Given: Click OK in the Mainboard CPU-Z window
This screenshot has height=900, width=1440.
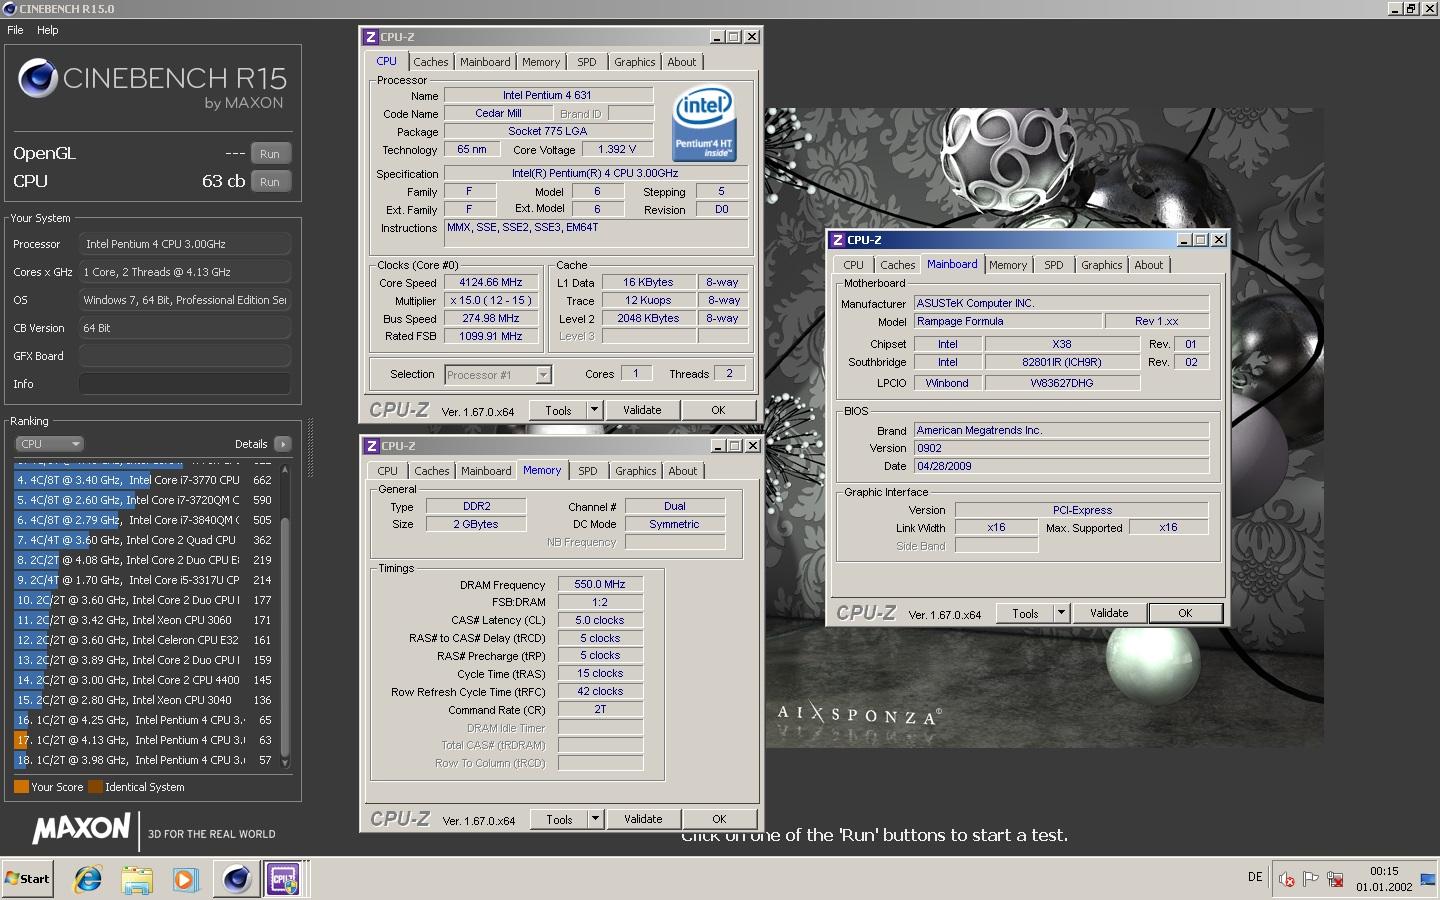Looking at the screenshot, I should [x=1185, y=613].
